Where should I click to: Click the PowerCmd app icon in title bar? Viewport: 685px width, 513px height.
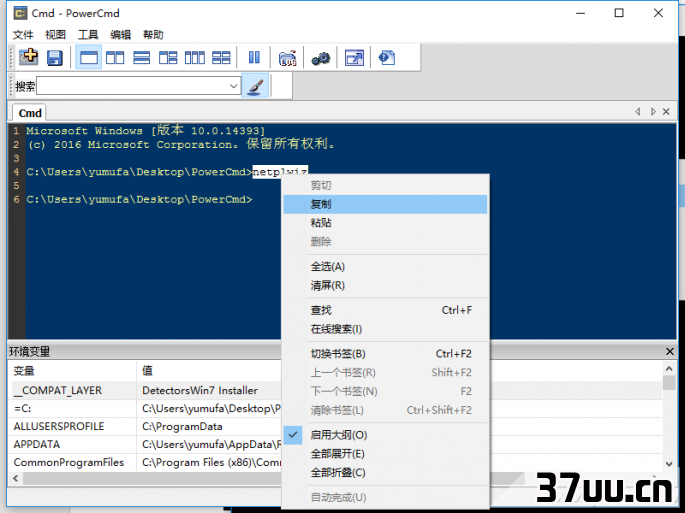pos(20,13)
